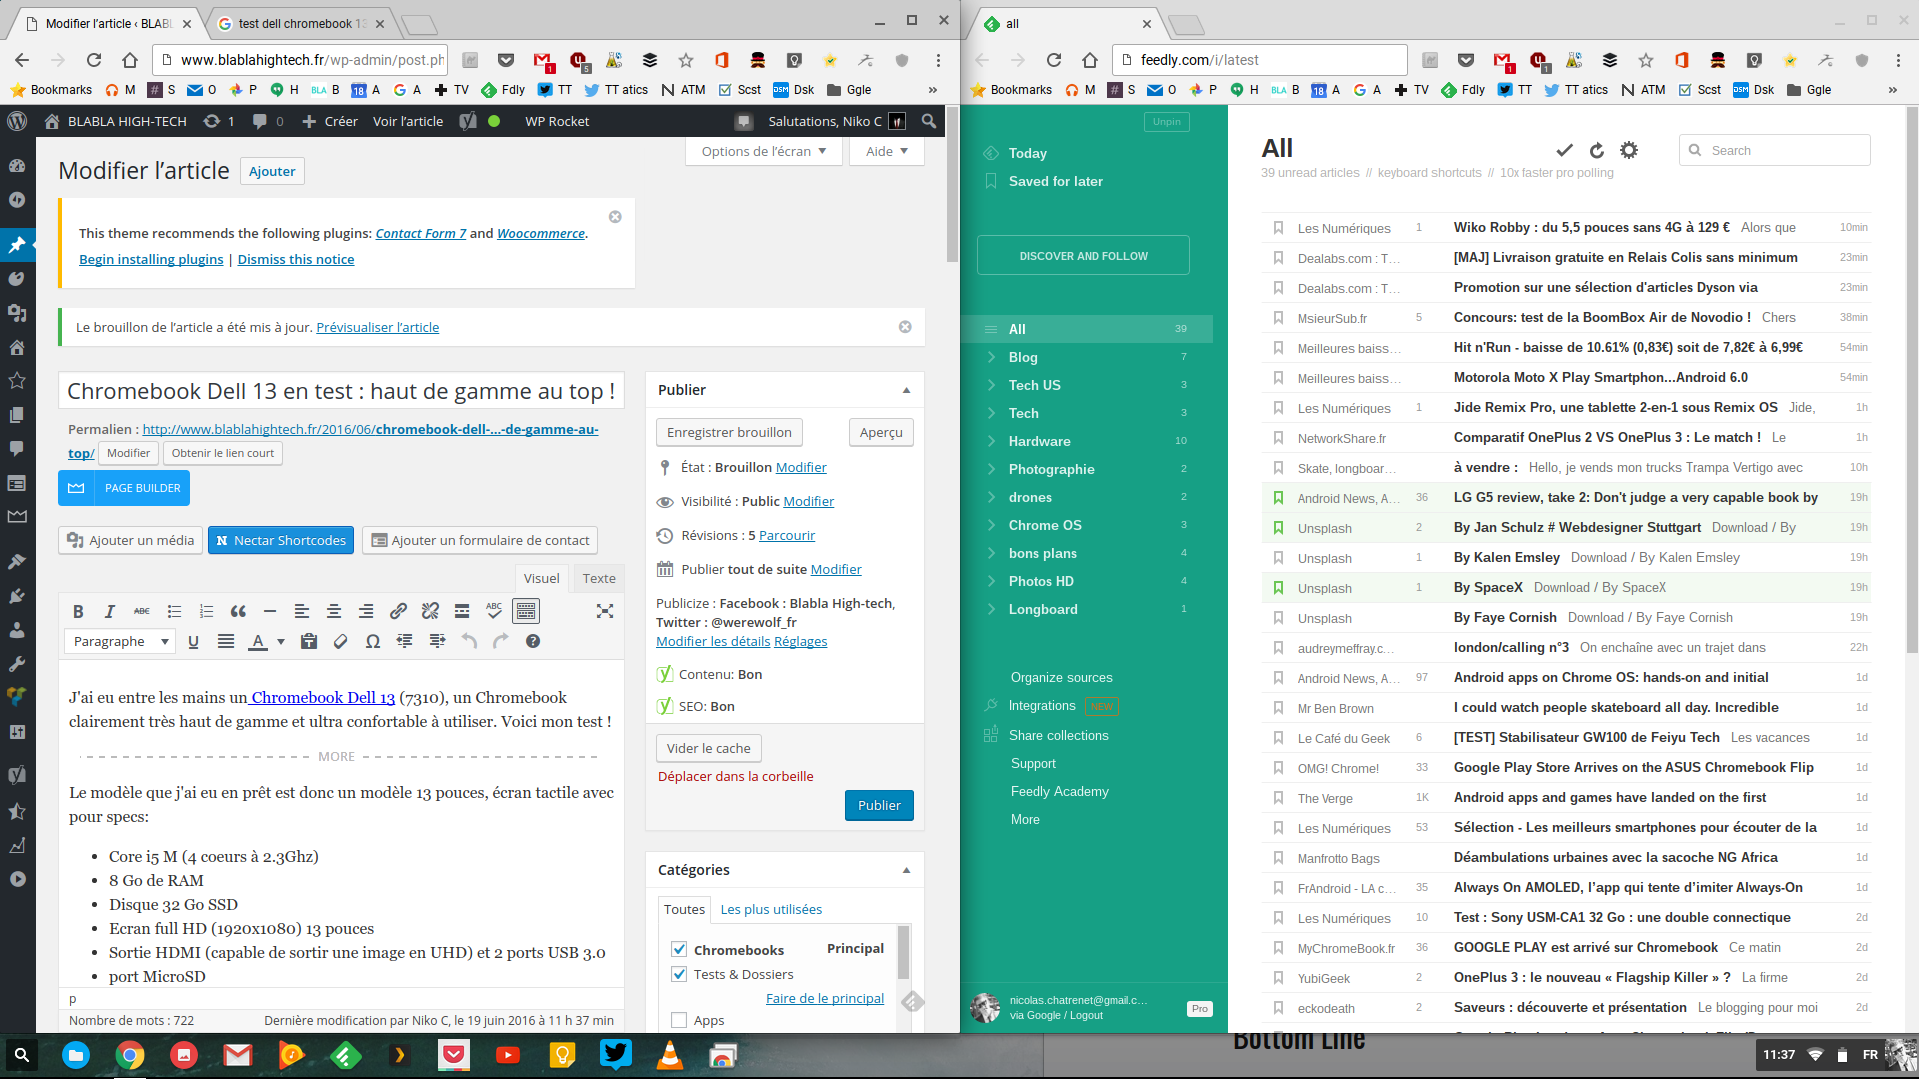Viewport: 1919px width, 1079px height.
Task: Align text left in the editor
Action: pyautogui.click(x=302, y=611)
